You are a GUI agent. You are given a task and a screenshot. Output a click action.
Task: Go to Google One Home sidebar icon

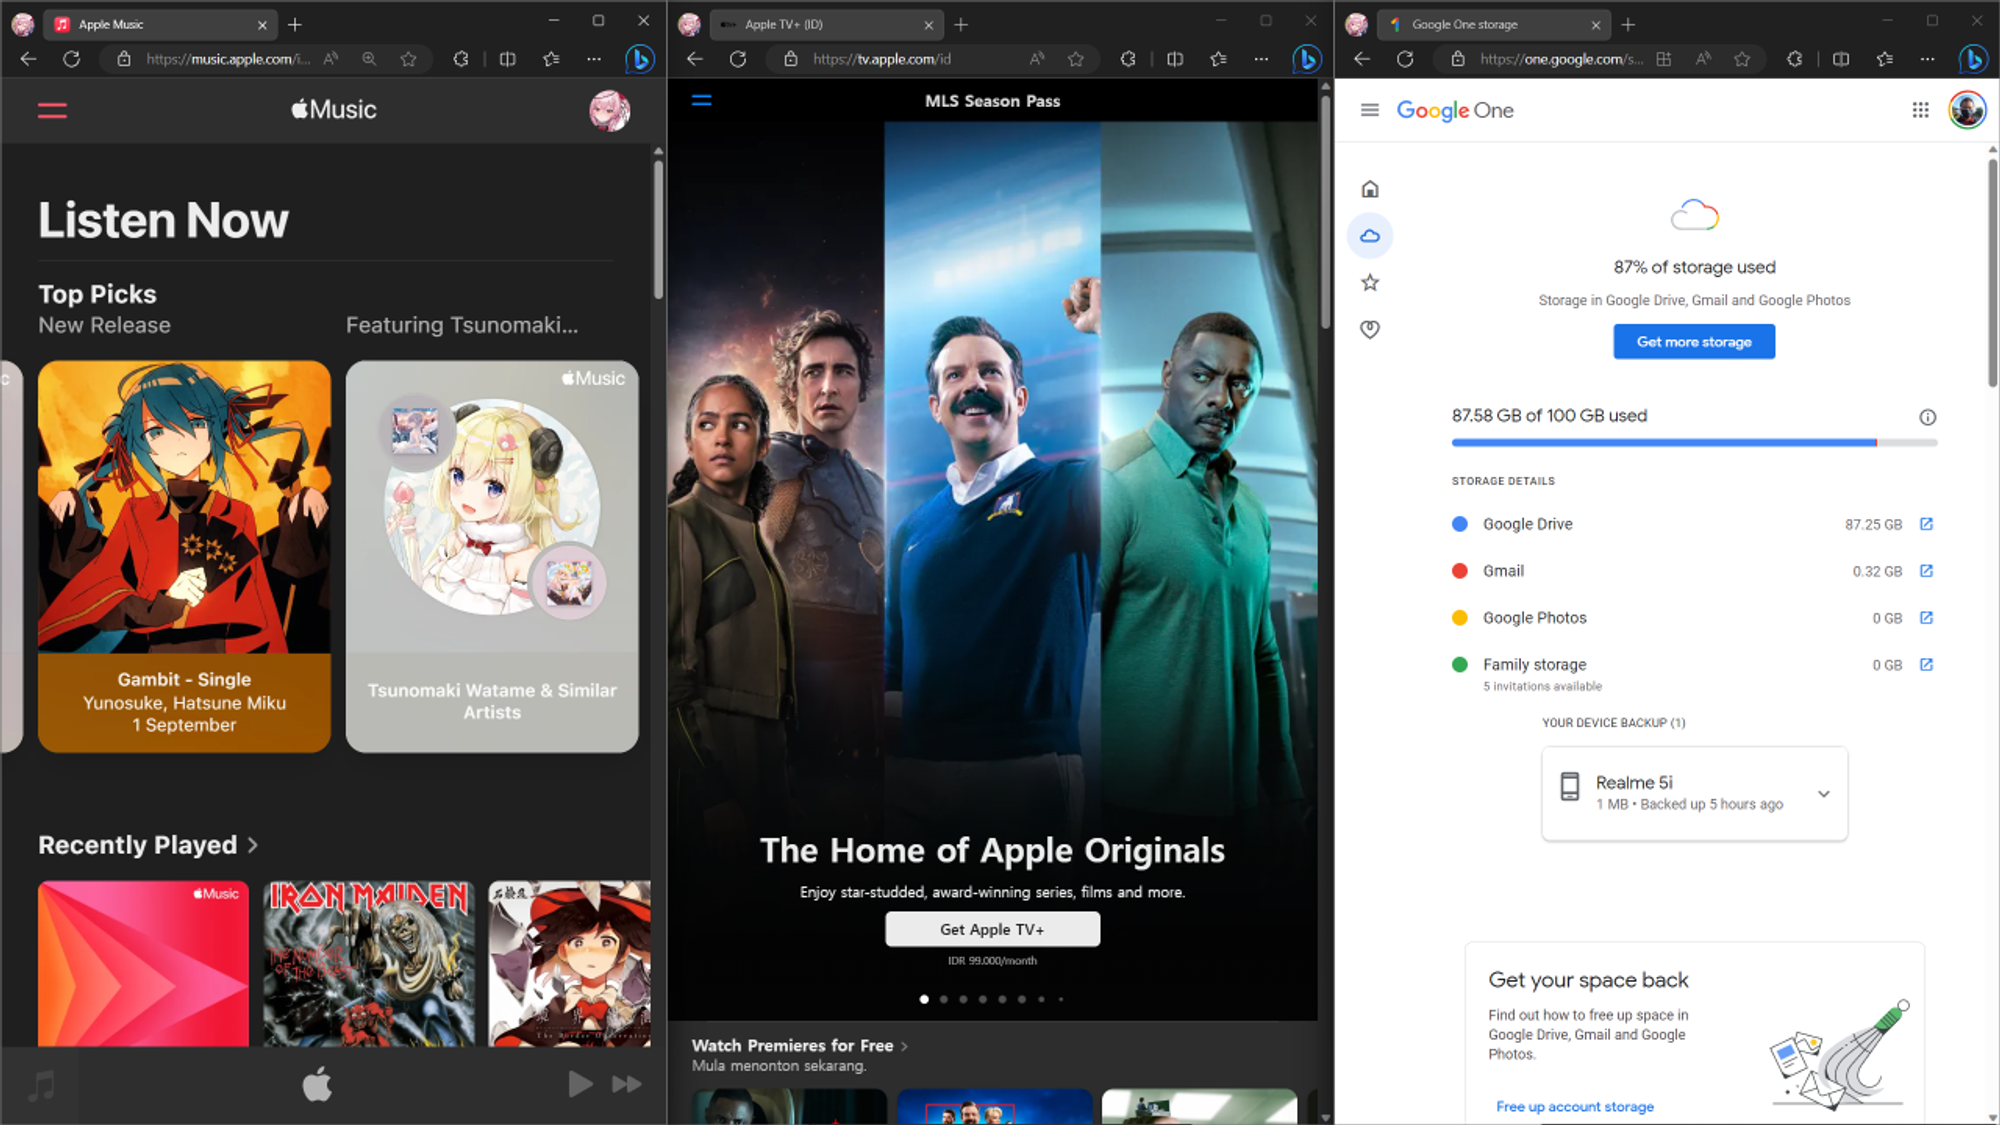[1370, 189]
